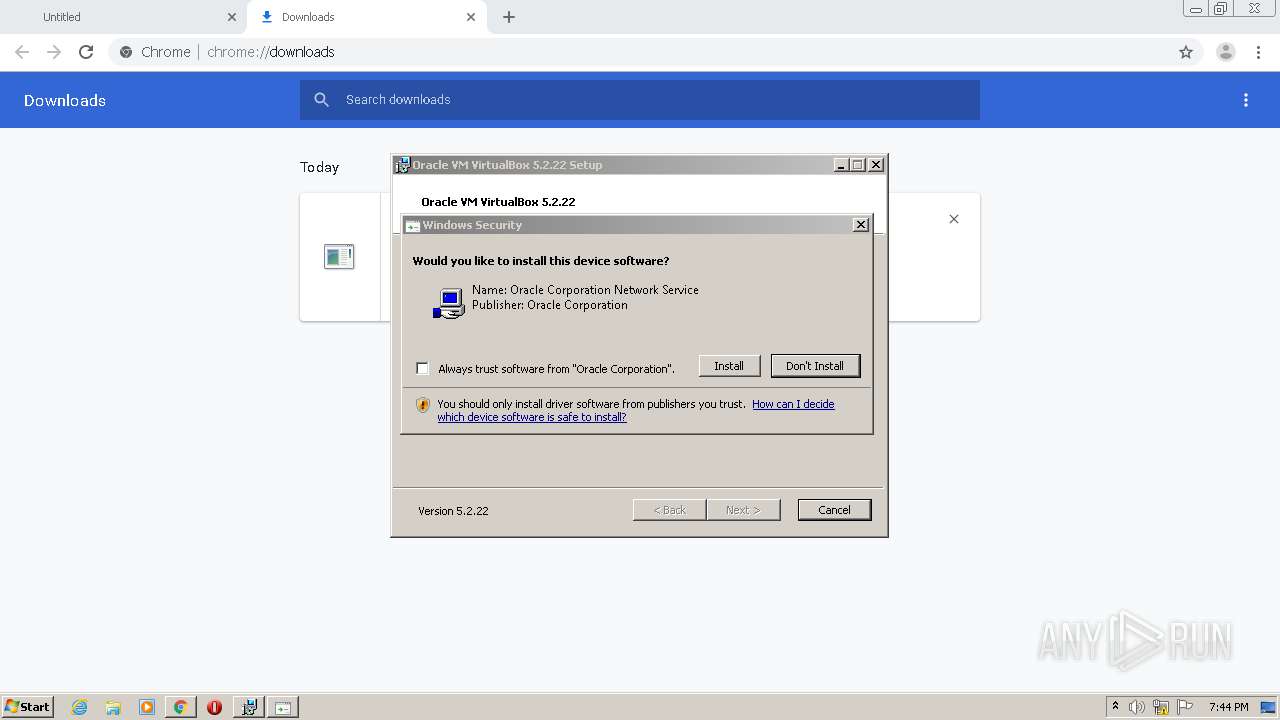The image size is (1280, 720).
Task: Close the VirtualBox Setup window
Action: pos(876,165)
